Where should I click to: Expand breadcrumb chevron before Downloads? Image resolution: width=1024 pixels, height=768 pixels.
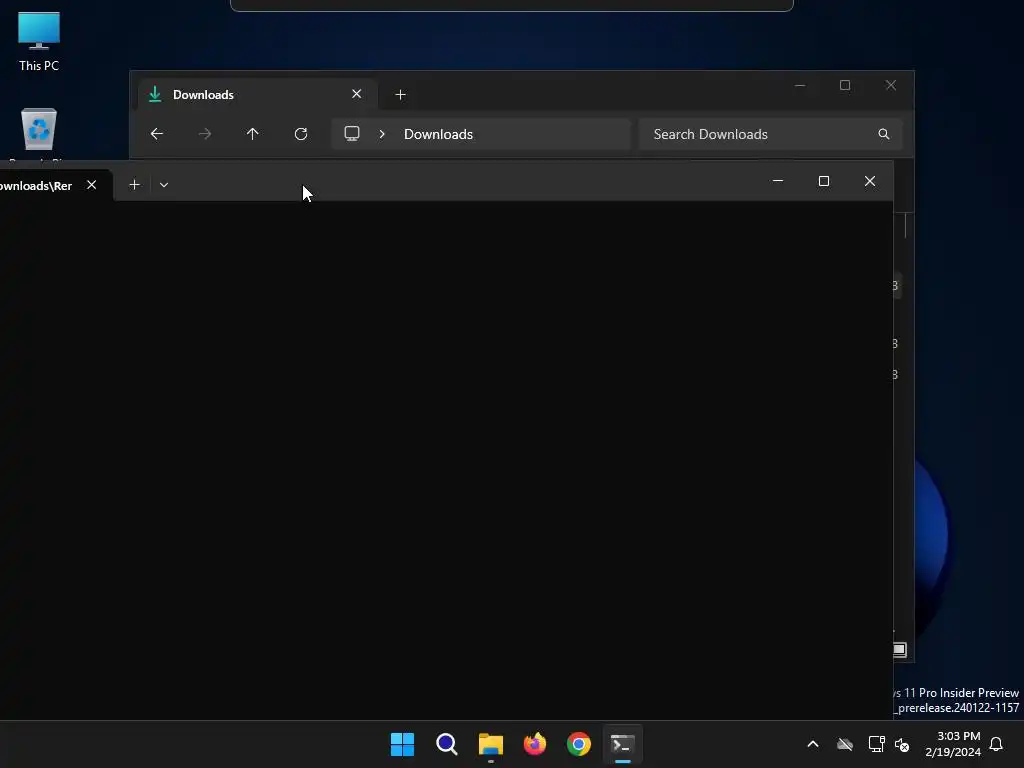point(382,134)
